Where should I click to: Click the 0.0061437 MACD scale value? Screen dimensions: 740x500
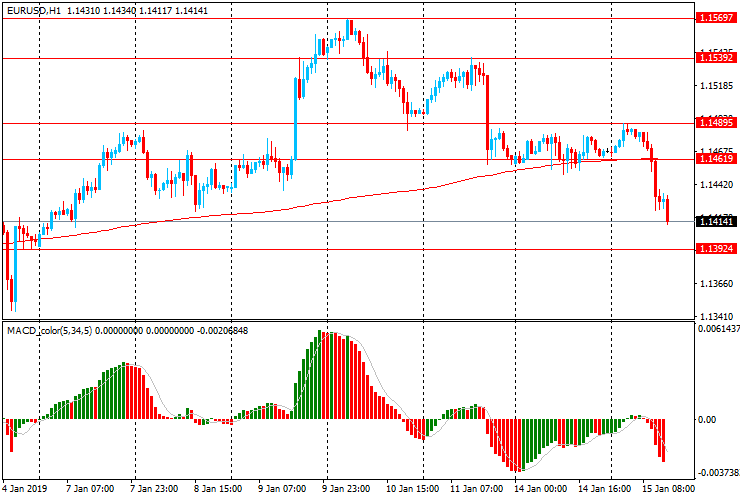coord(717,329)
